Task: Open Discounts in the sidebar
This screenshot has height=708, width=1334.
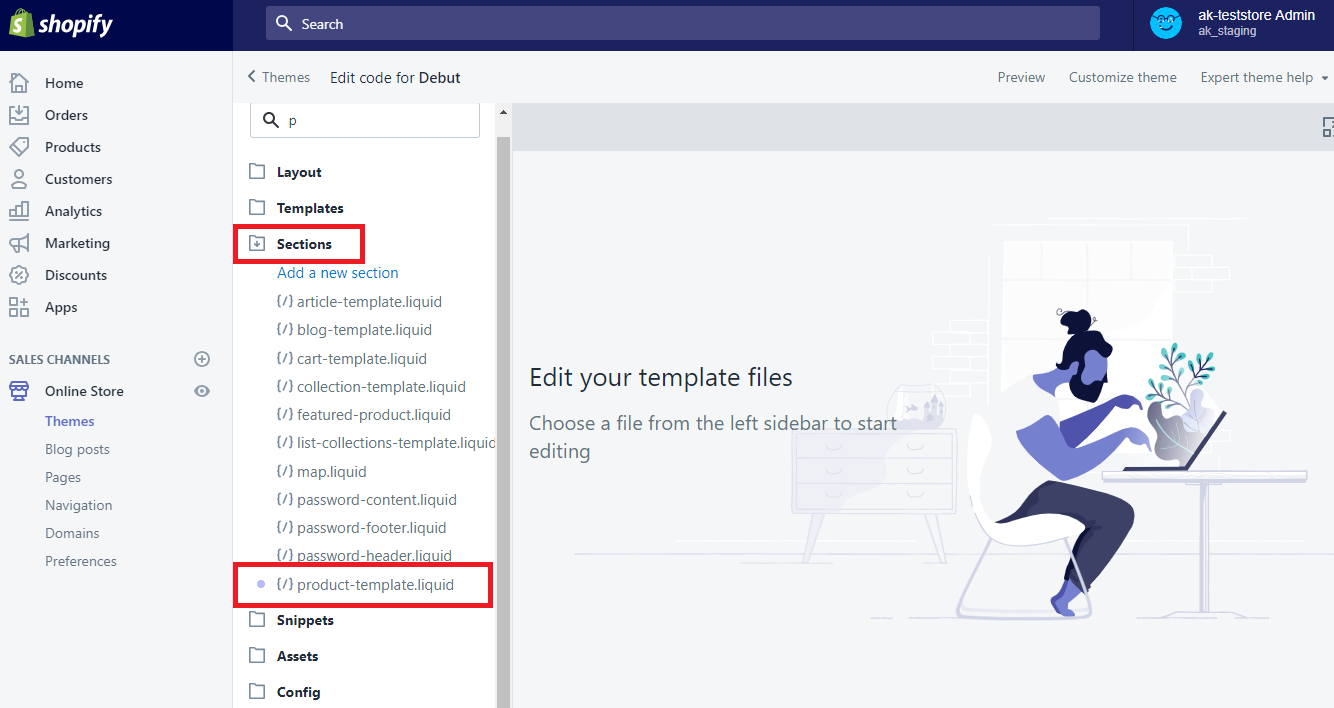Action: tap(76, 275)
